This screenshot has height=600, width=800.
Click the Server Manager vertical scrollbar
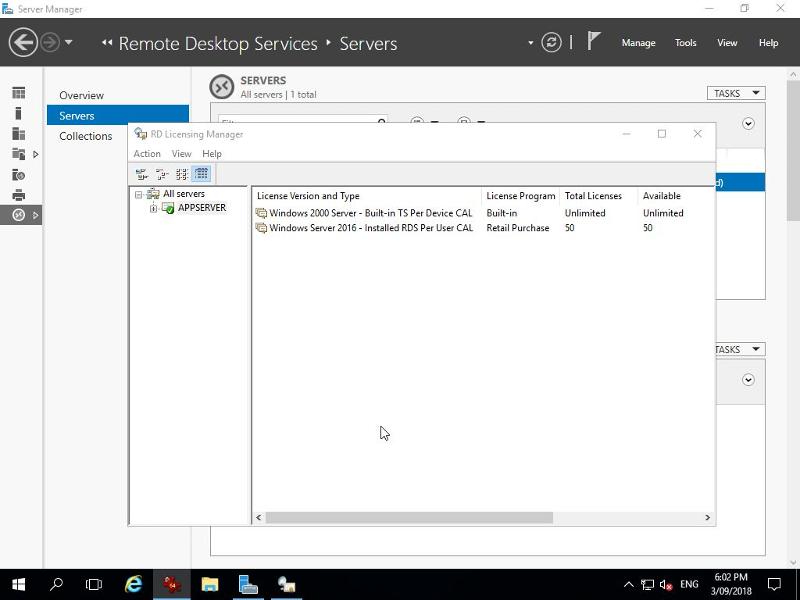click(793, 150)
